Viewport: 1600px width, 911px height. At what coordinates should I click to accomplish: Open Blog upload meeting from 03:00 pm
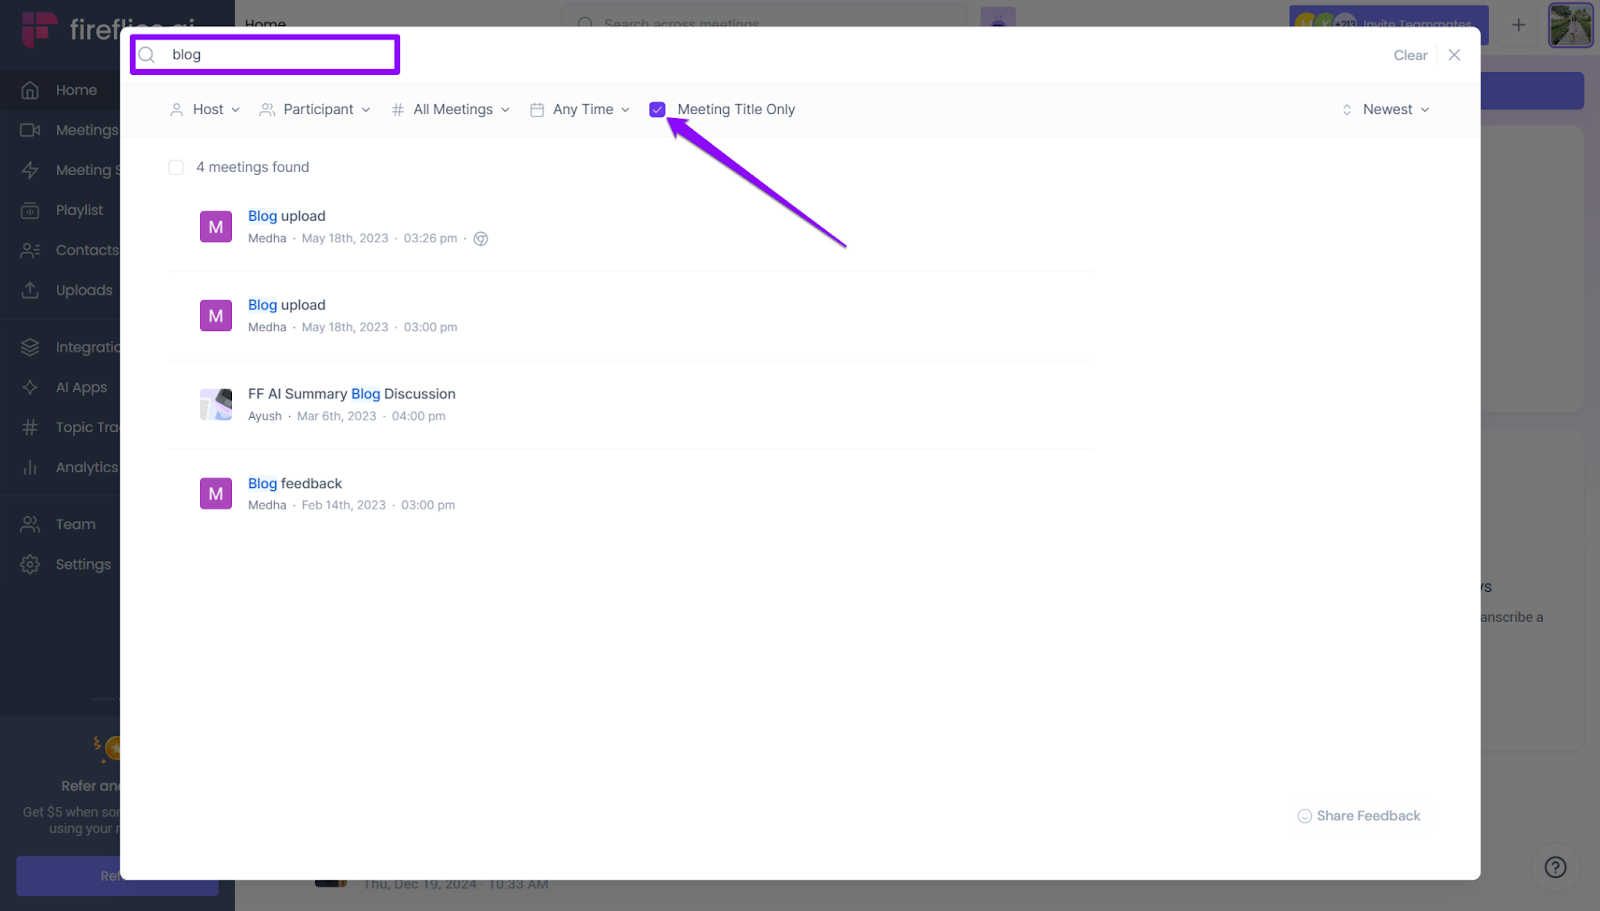click(287, 305)
